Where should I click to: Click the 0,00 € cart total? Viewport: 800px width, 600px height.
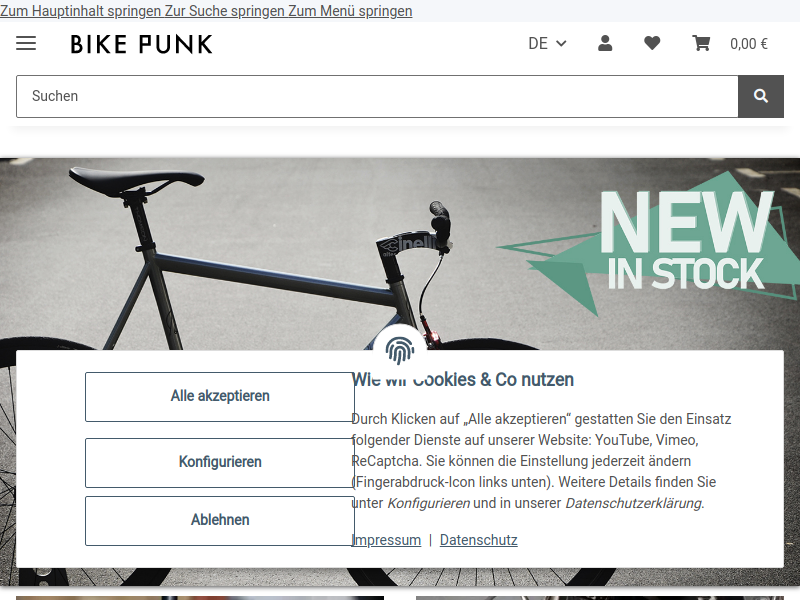(748, 44)
